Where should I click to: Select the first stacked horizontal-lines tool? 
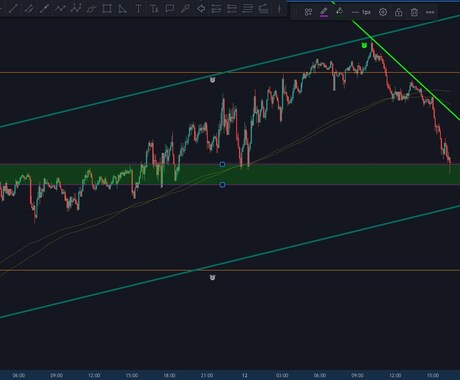coord(216,9)
